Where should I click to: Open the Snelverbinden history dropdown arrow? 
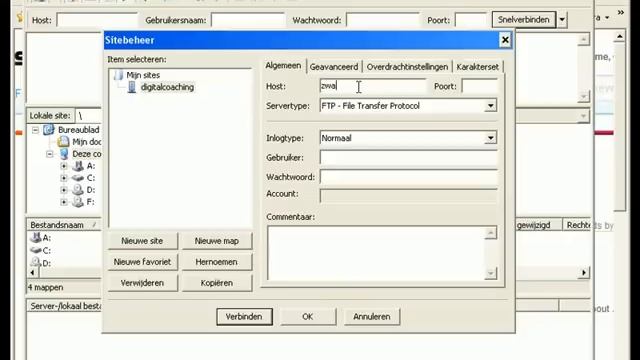coord(562,20)
